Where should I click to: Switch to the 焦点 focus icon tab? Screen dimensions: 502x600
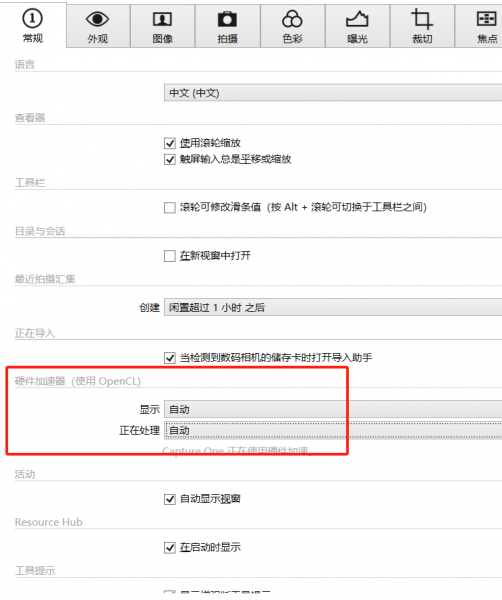point(487,19)
